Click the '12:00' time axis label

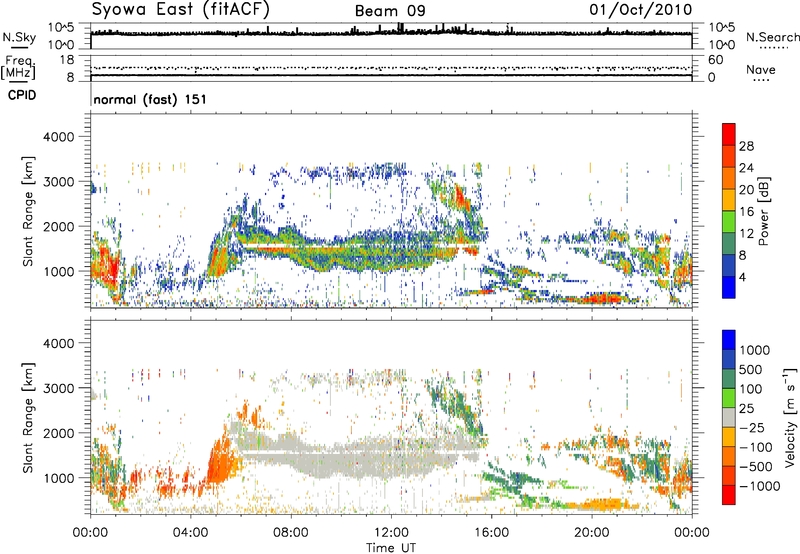391,533
